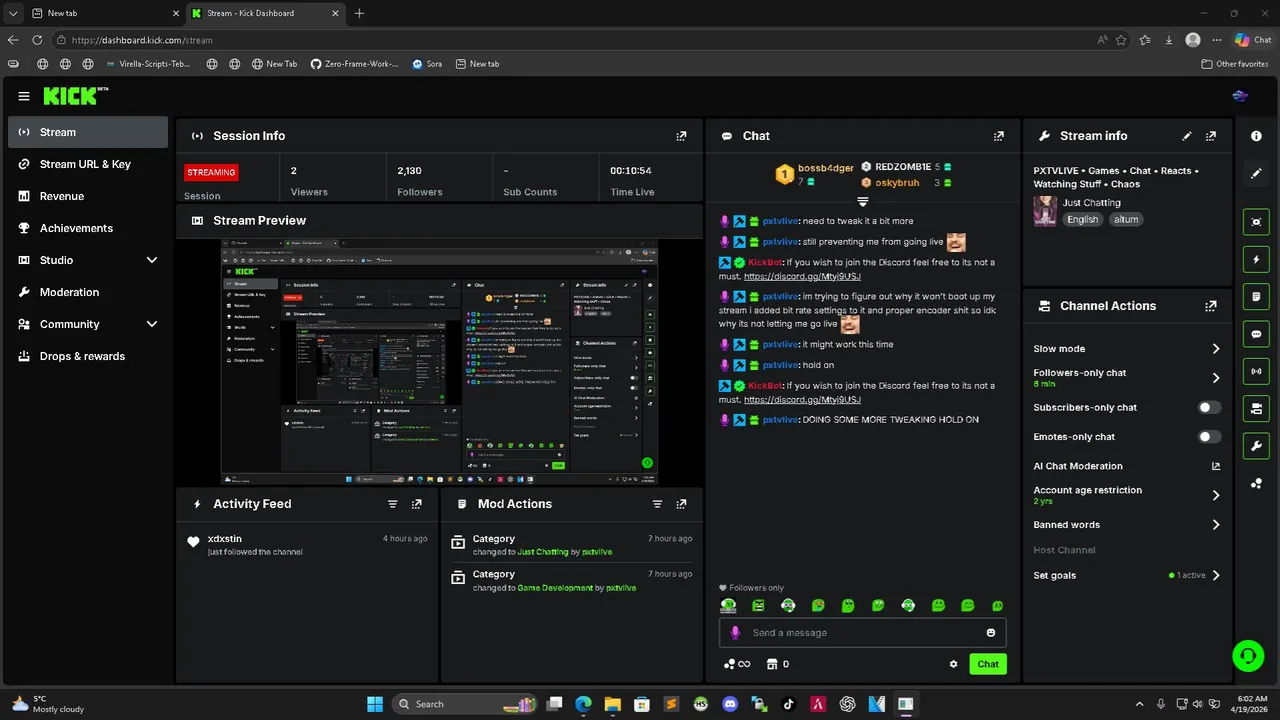Screen dimensions: 1280x720
Task: Click the info icon in right sidebar
Action: 1256,136
